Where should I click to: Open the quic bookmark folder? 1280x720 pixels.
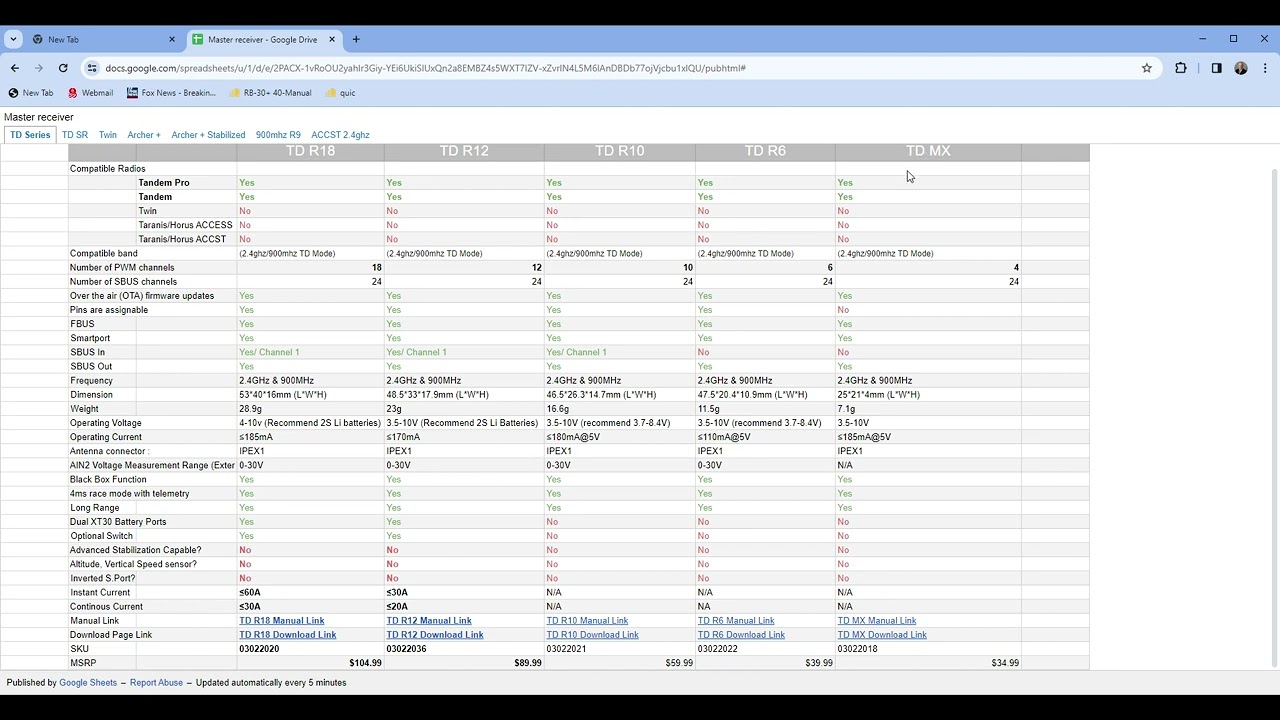point(340,93)
